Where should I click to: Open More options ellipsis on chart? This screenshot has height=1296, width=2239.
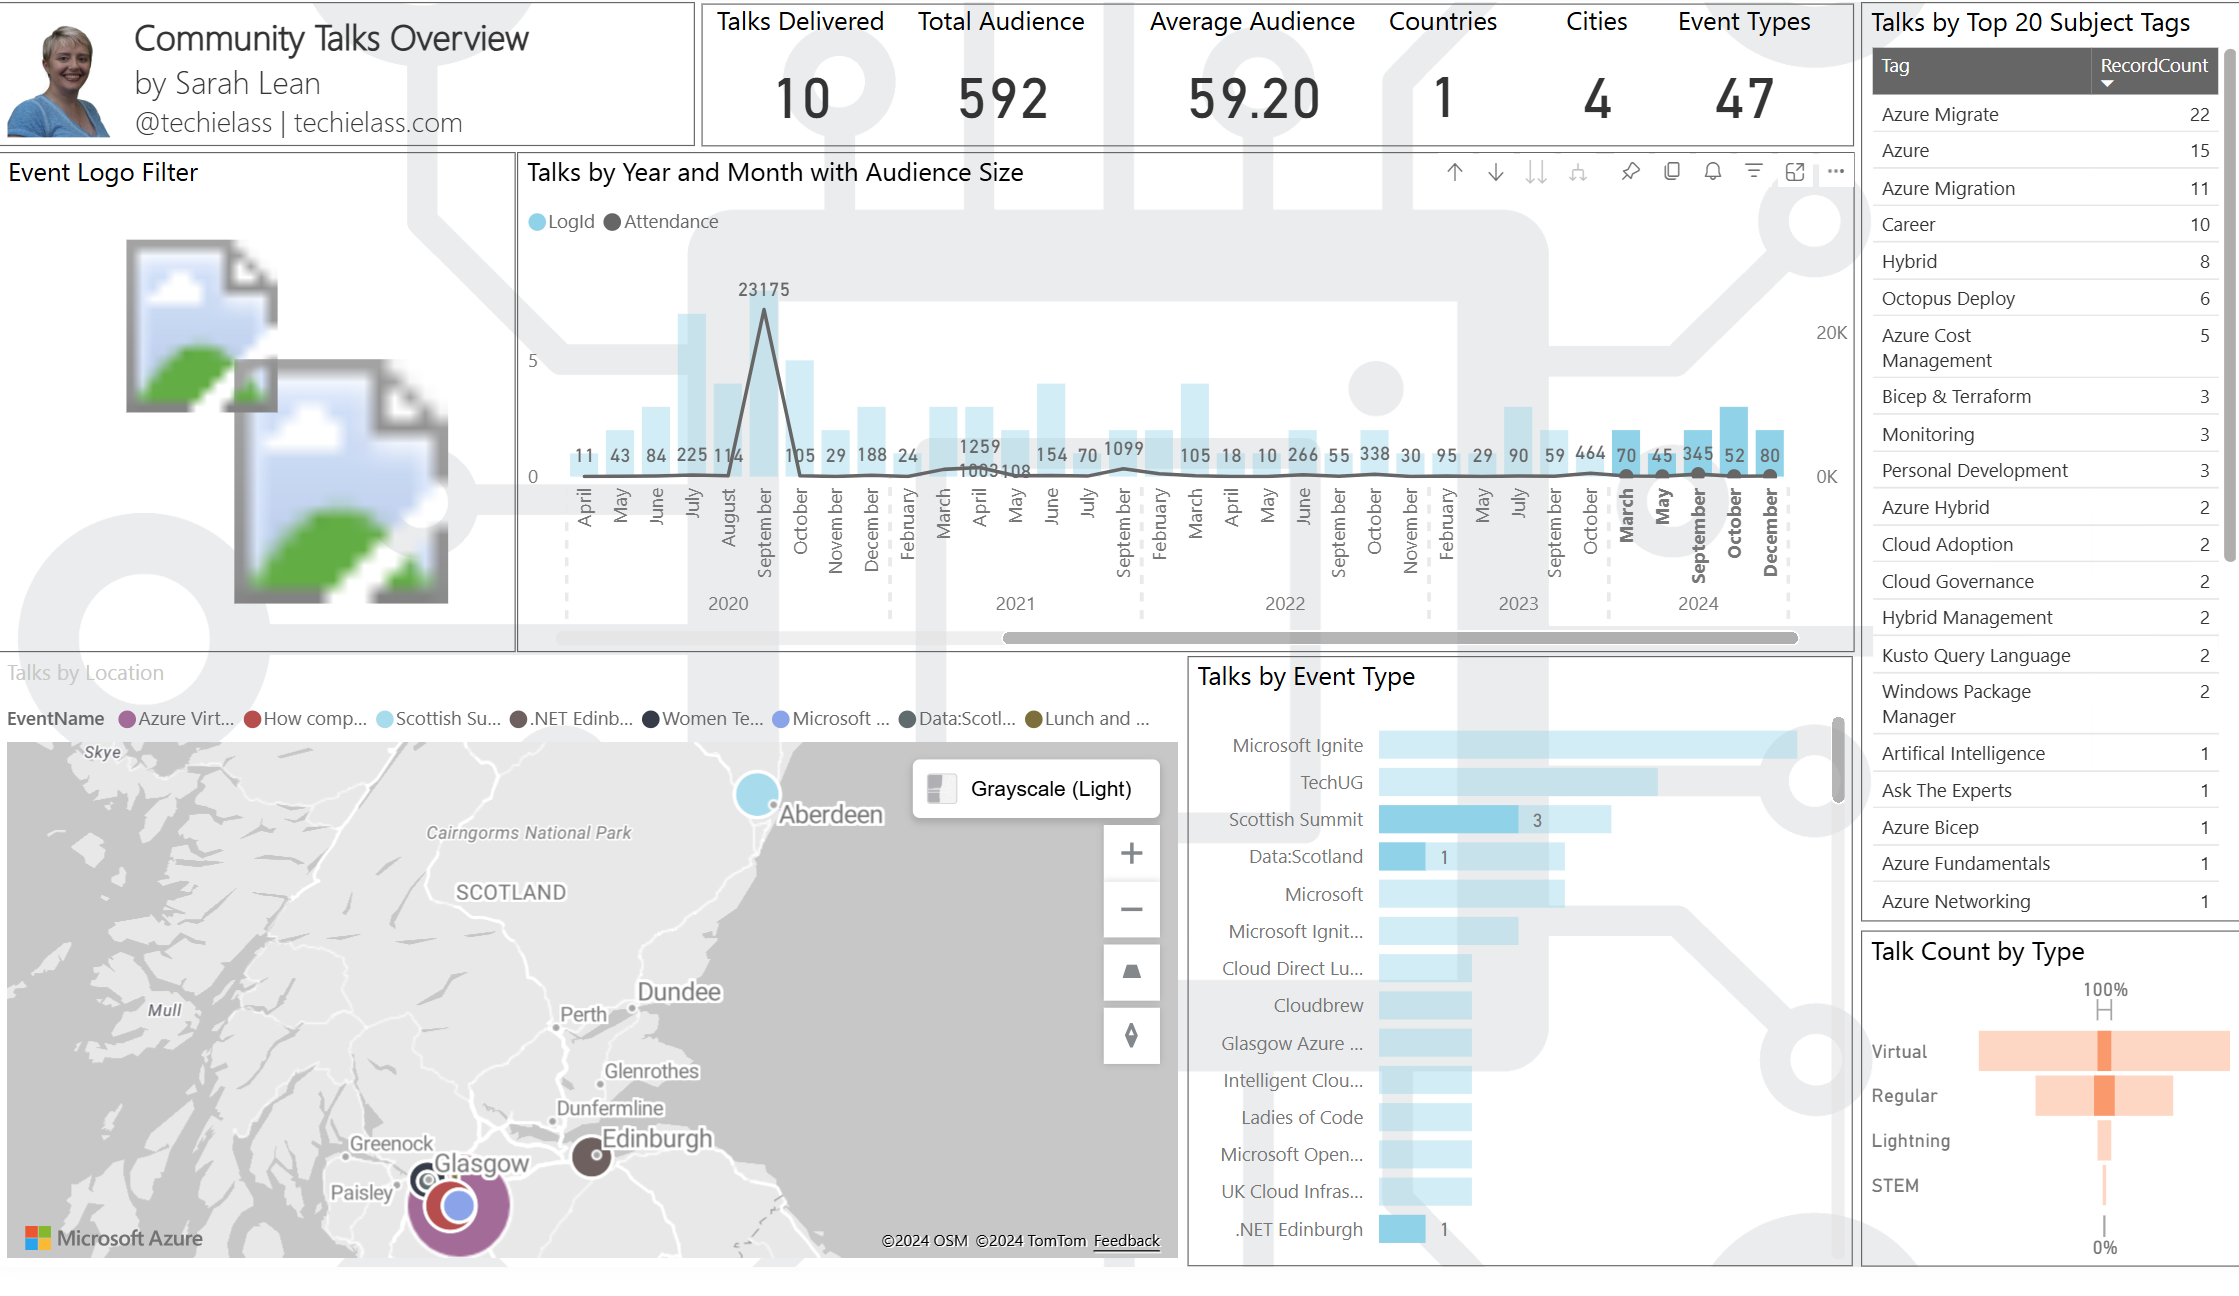(1836, 172)
